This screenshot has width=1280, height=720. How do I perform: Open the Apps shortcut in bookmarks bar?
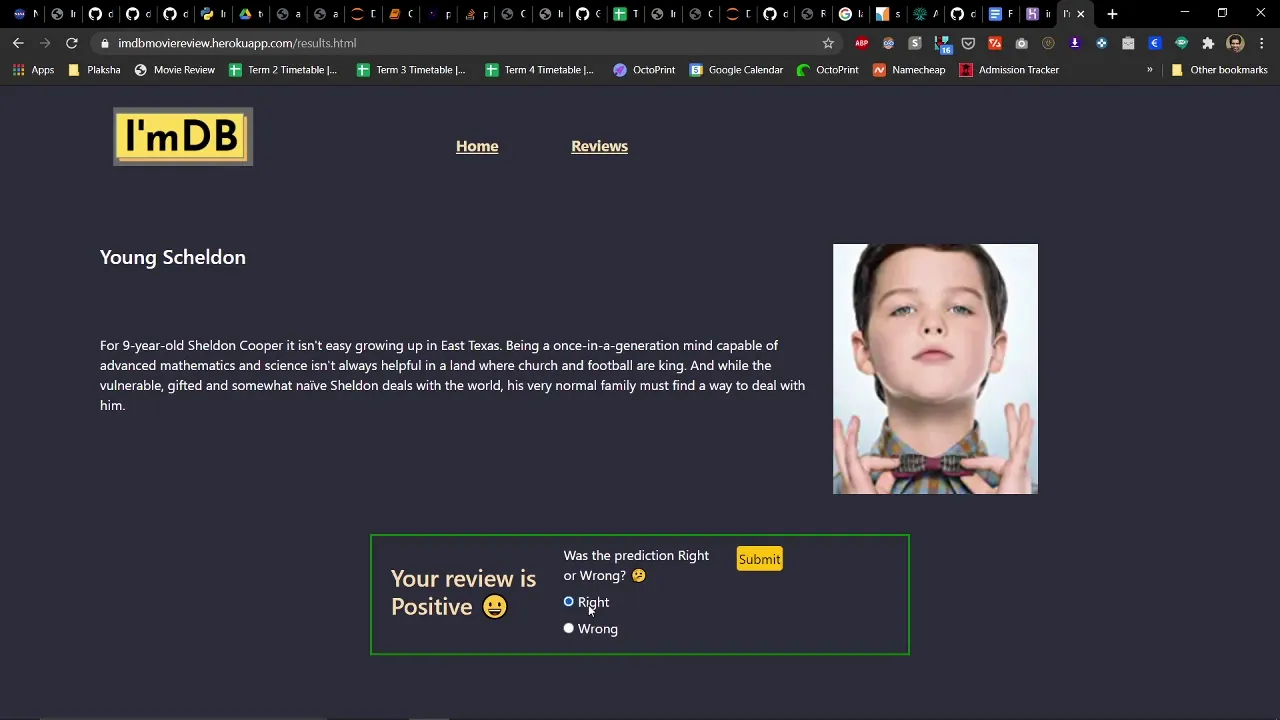coord(33,70)
